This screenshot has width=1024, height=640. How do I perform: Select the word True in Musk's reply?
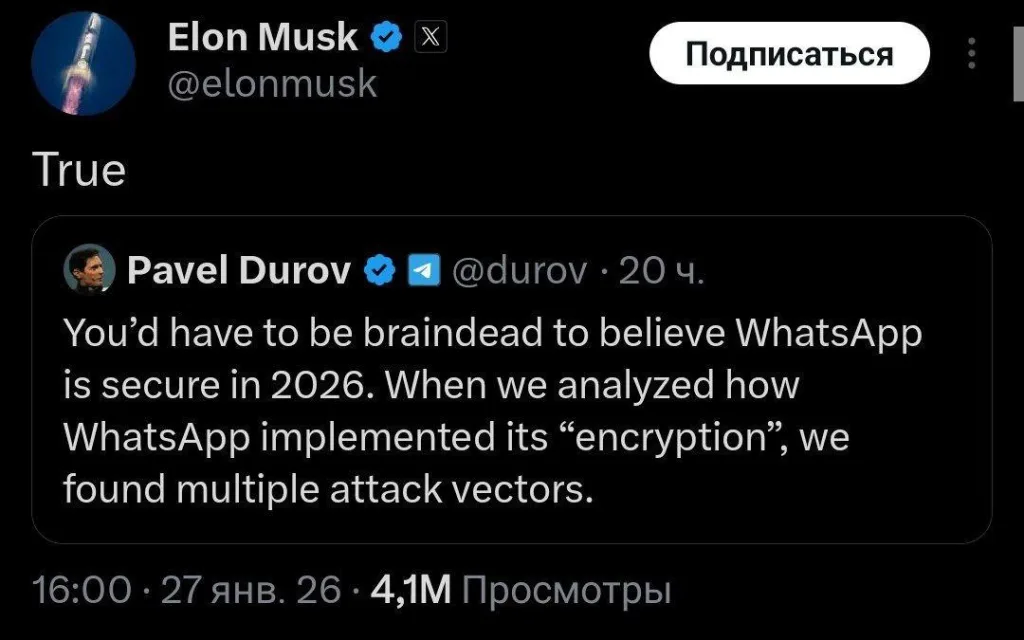(x=80, y=170)
